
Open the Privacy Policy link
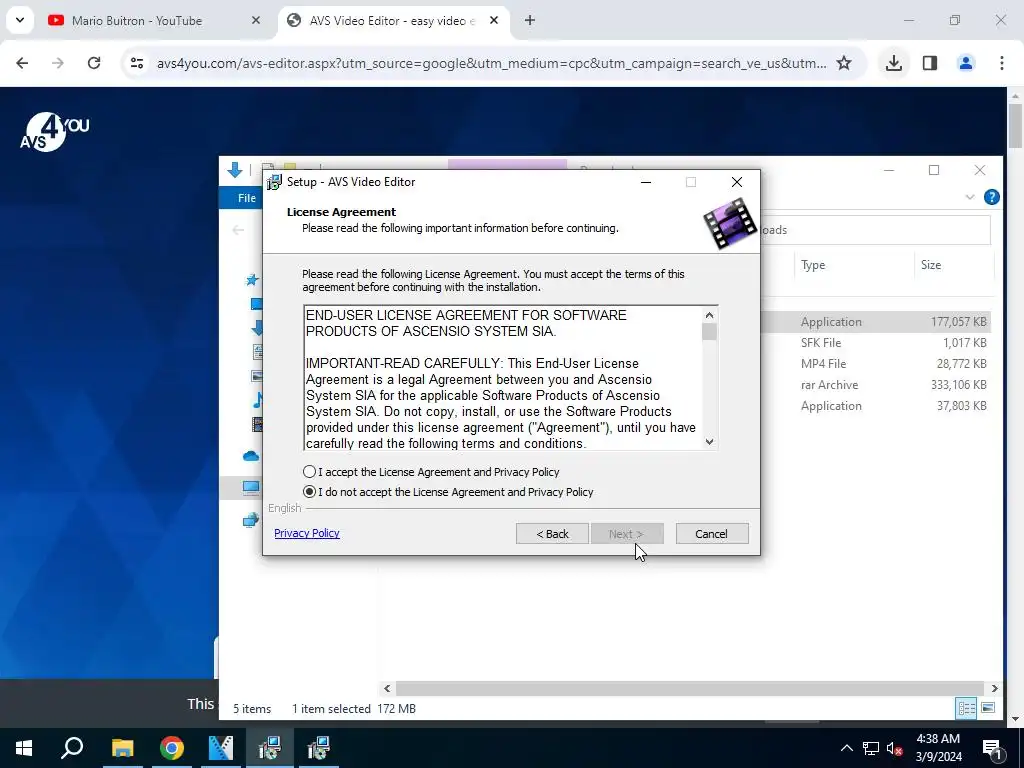(307, 533)
